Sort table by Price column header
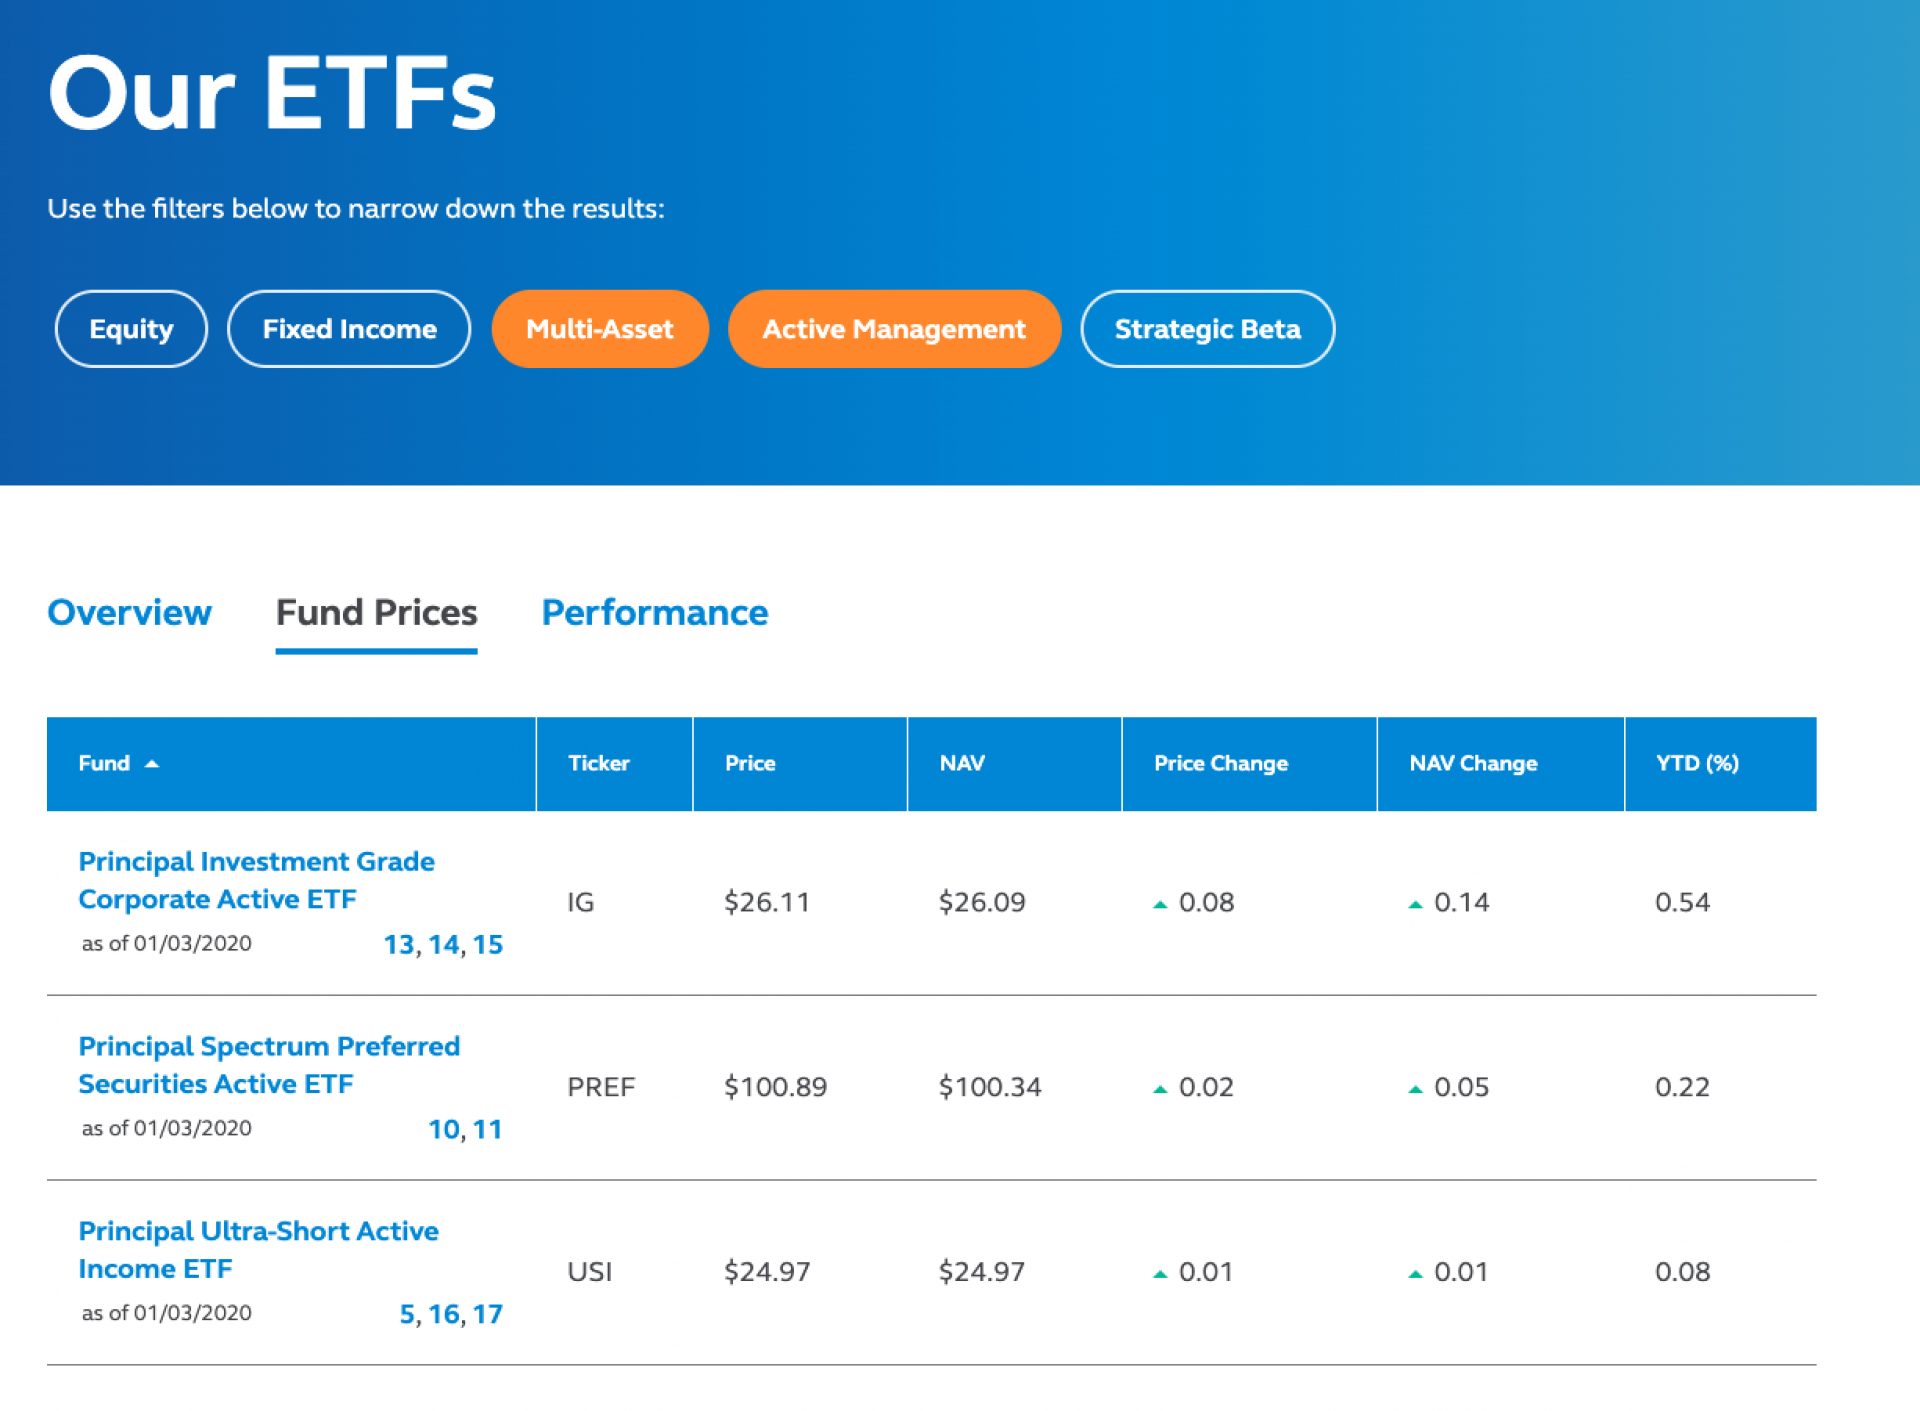Screen dimensions: 1920x1411 [x=749, y=764]
